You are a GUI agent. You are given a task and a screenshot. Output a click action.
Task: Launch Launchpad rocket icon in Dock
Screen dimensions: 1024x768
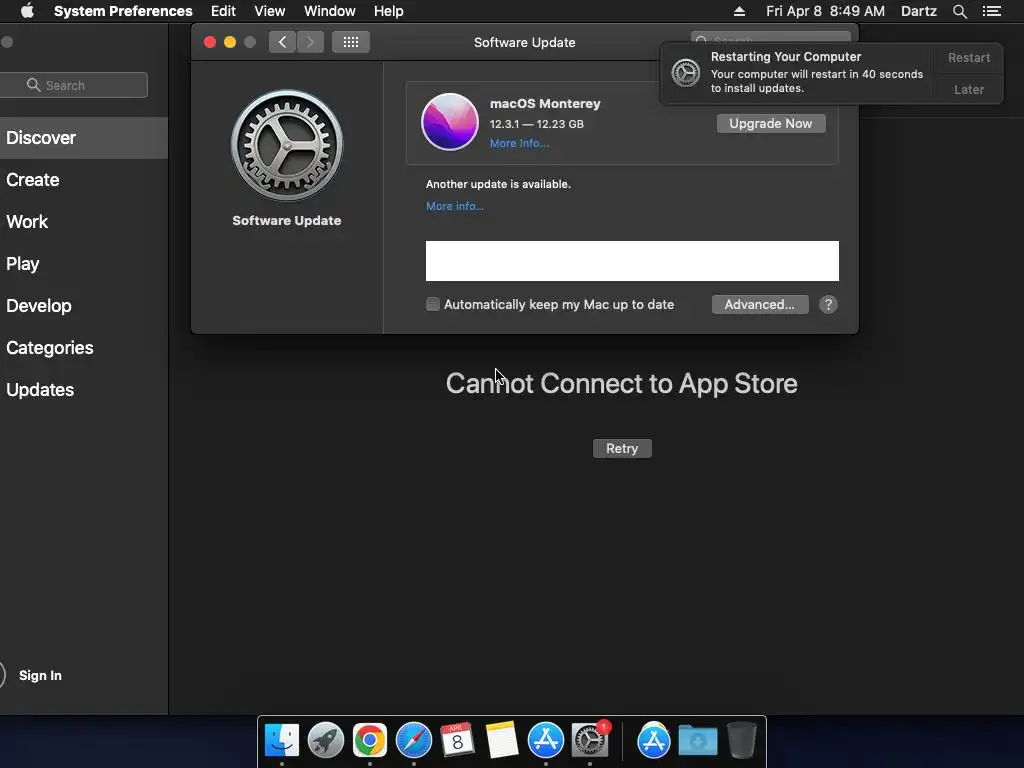325,740
